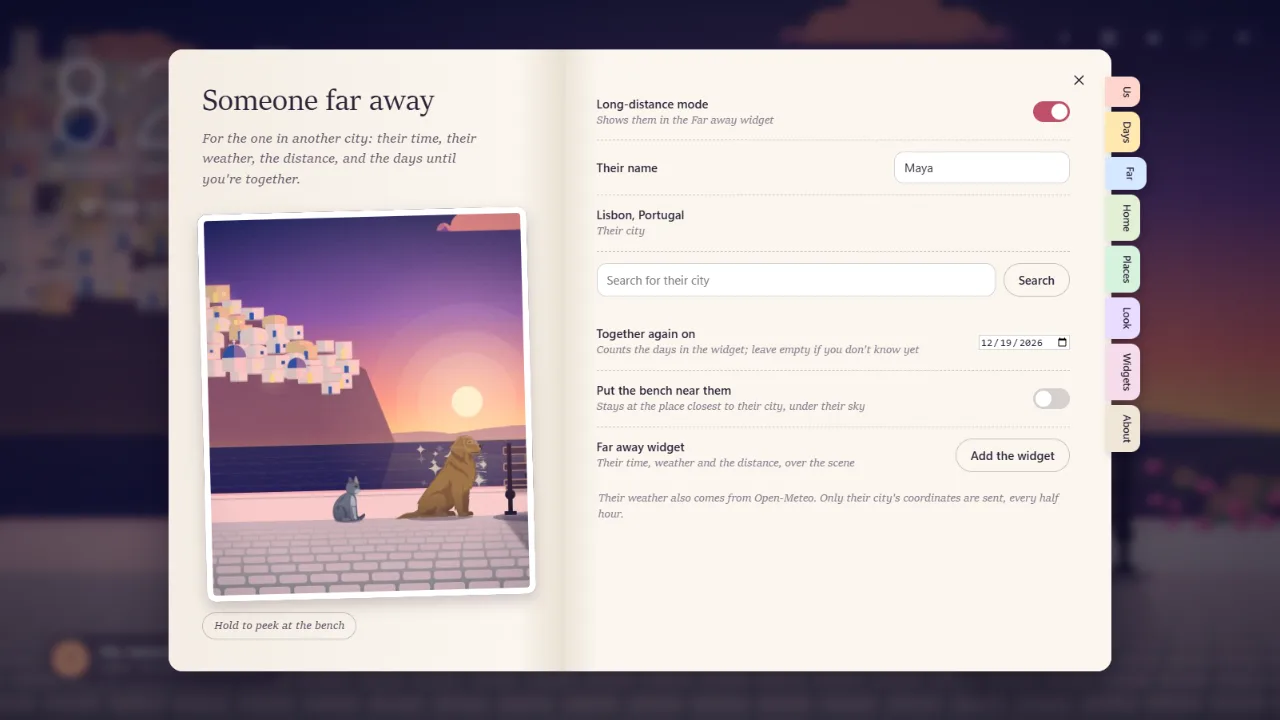Open the Places tab
This screenshot has height=720, width=1280.
tap(1125, 269)
